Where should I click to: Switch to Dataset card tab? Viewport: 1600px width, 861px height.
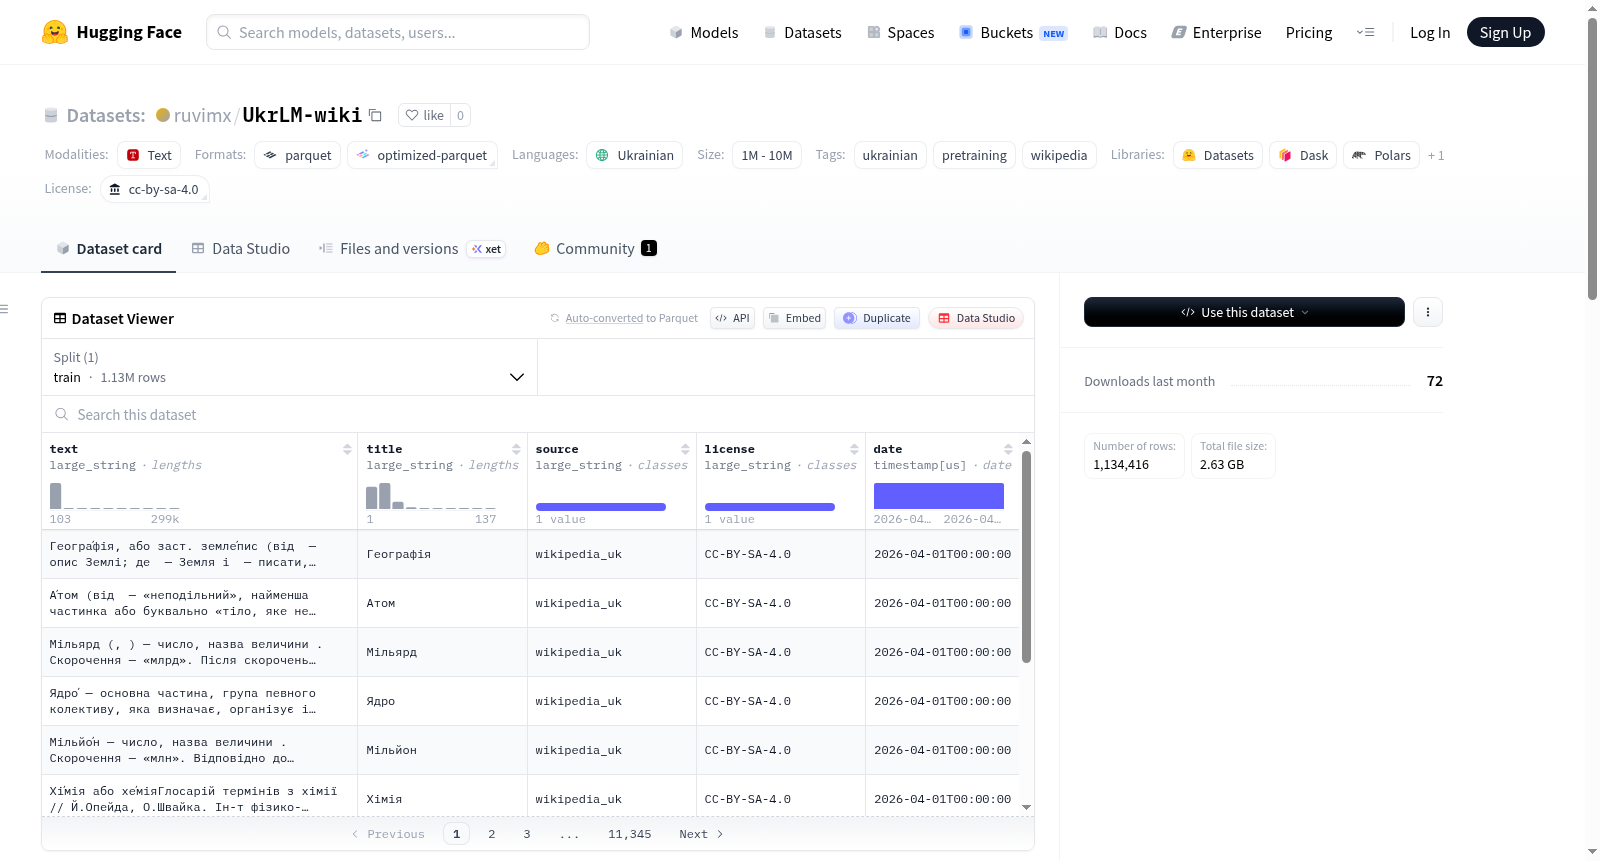click(109, 249)
